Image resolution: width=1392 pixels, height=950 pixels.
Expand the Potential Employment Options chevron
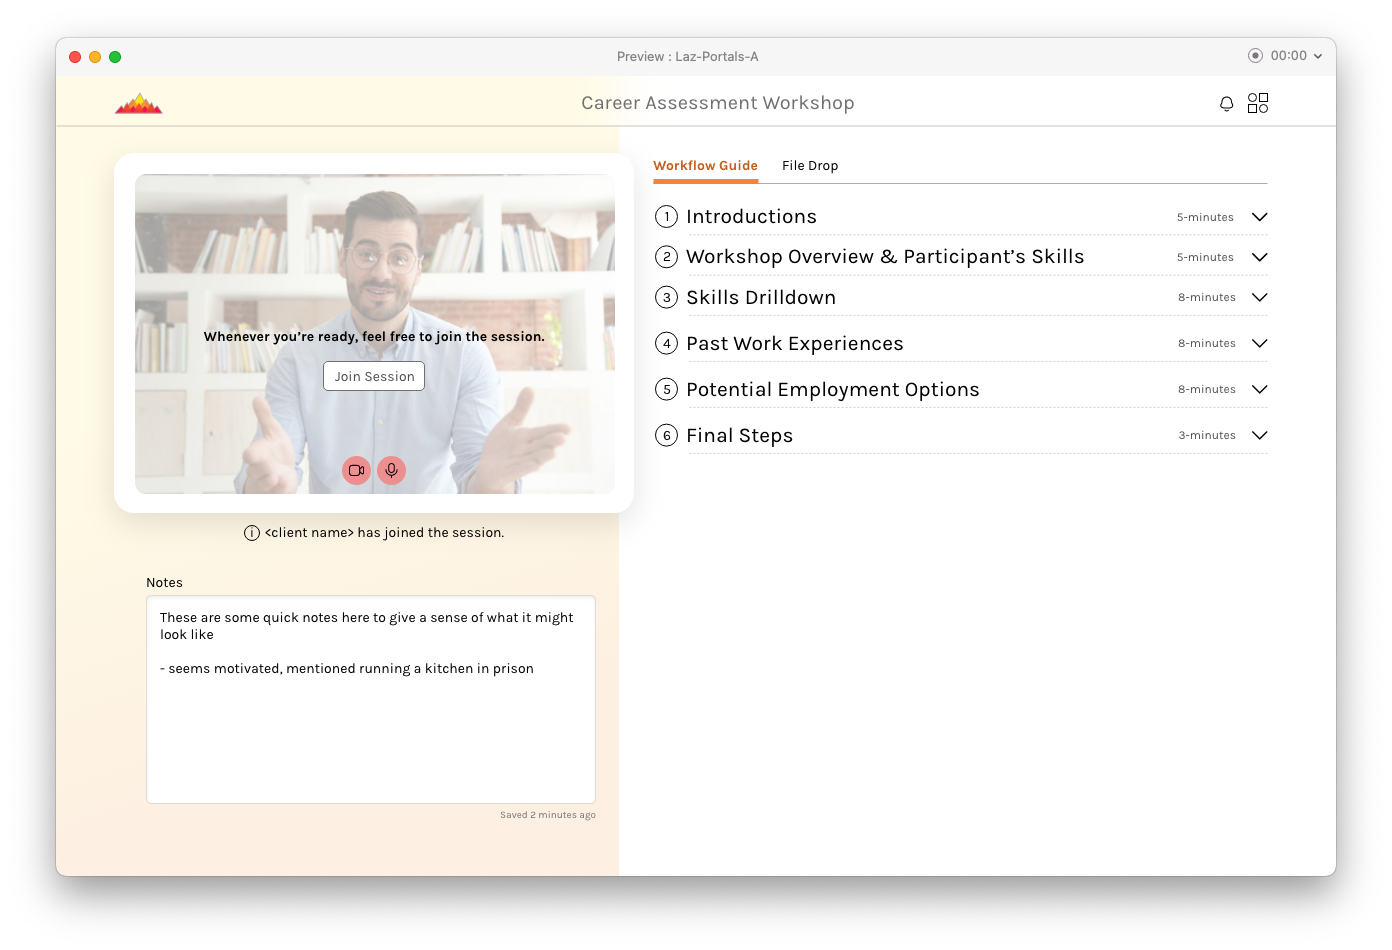pyautogui.click(x=1260, y=389)
